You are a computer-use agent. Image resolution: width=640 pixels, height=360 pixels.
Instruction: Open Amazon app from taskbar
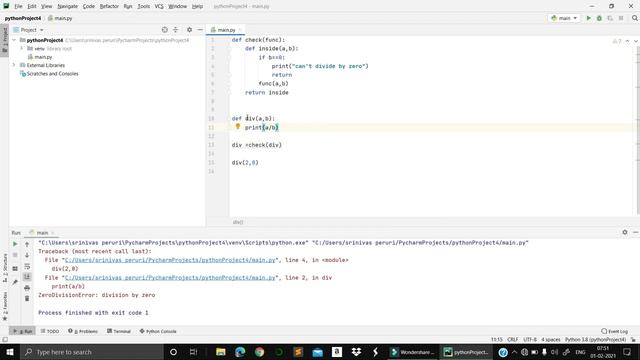337,352
